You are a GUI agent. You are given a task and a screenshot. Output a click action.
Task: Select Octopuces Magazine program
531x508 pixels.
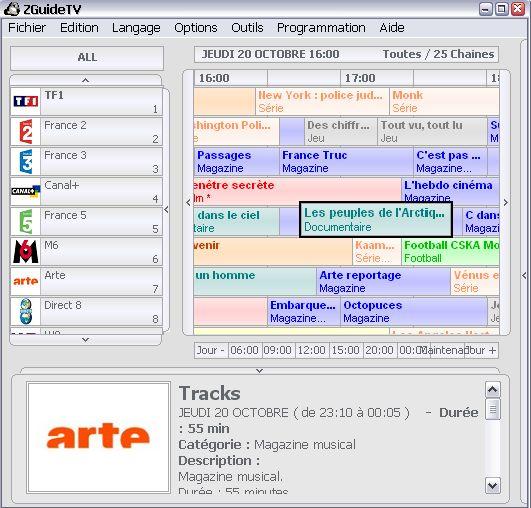414,312
